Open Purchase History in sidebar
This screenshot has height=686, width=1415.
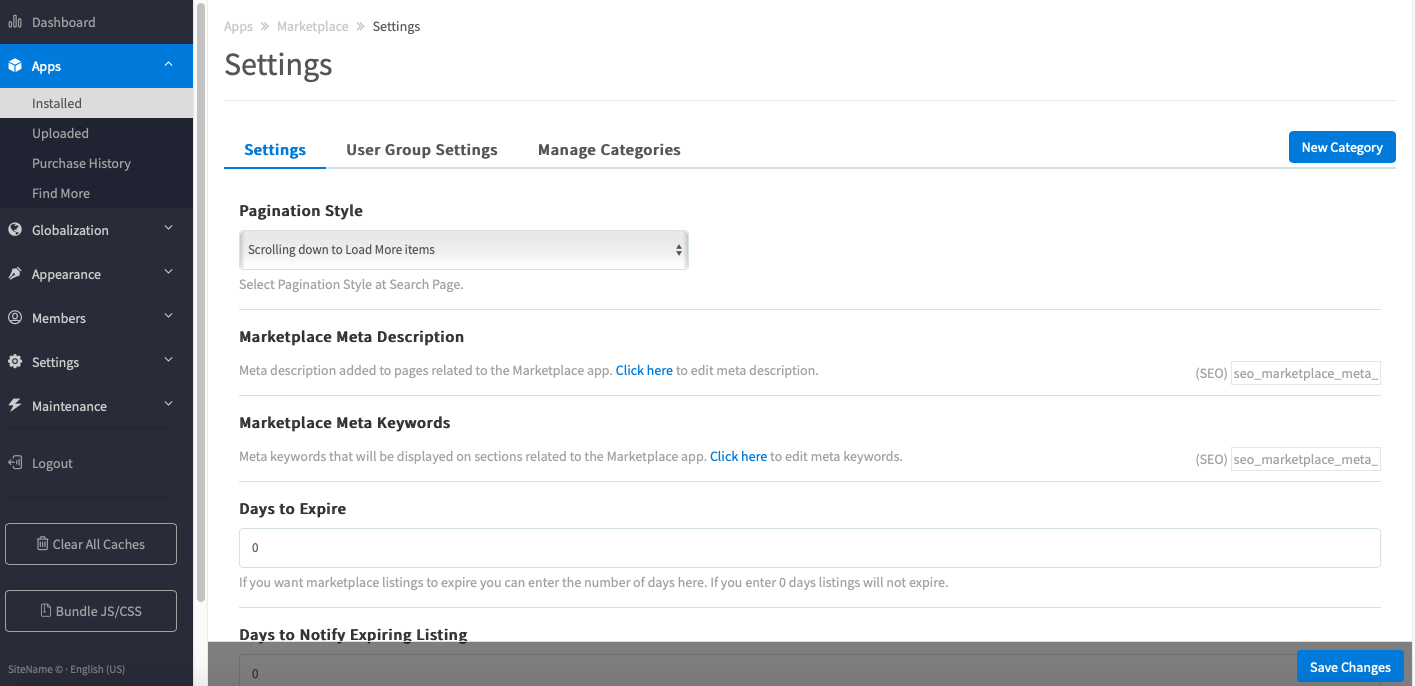click(96, 163)
